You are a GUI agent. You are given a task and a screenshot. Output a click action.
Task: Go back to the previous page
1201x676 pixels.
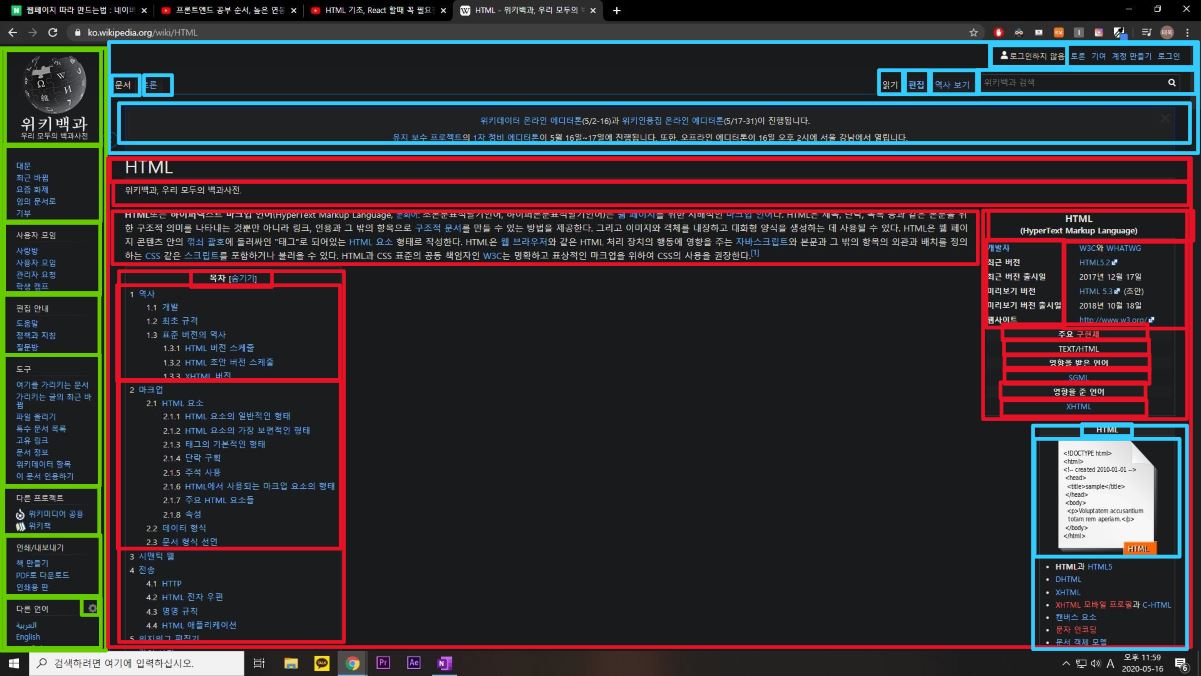coord(12,32)
